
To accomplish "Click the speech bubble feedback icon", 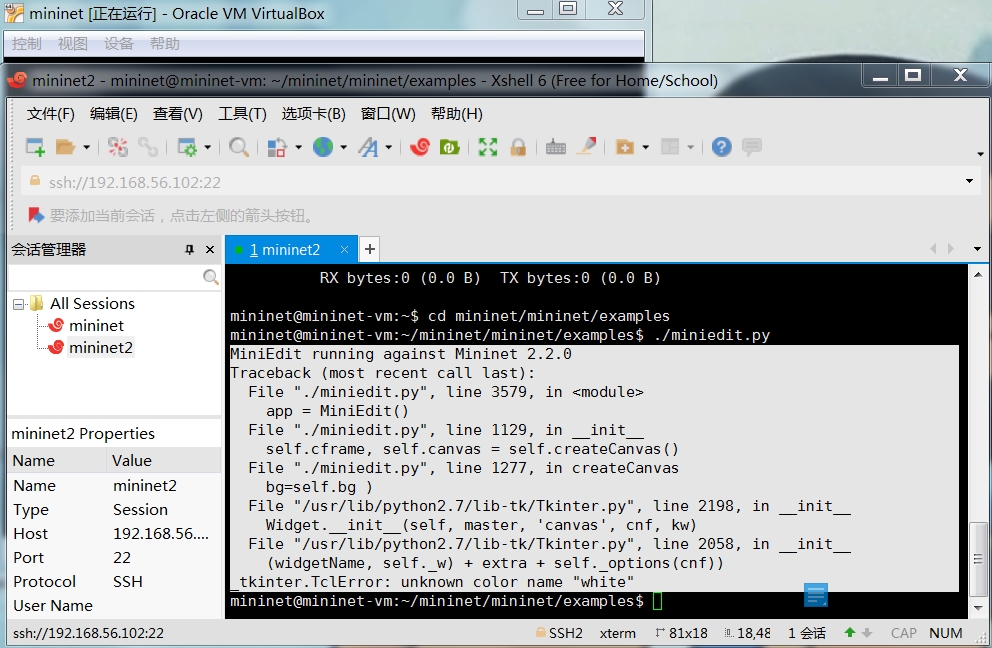I will (752, 147).
